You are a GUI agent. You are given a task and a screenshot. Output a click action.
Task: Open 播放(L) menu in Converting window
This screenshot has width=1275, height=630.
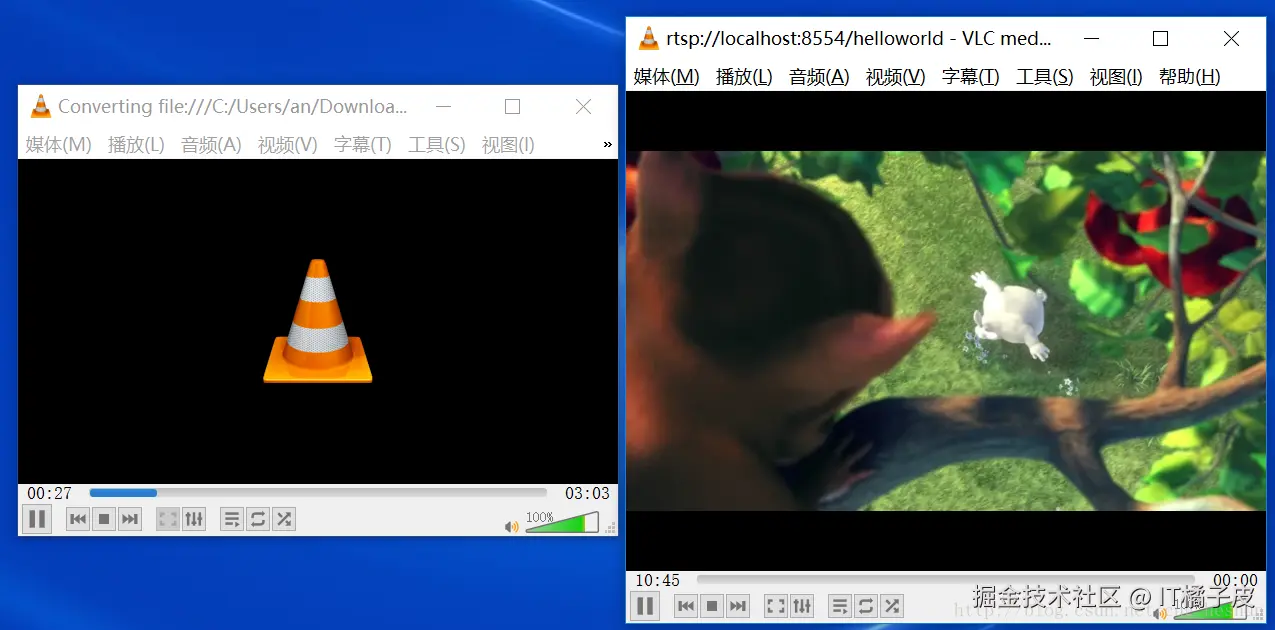[136, 145]
